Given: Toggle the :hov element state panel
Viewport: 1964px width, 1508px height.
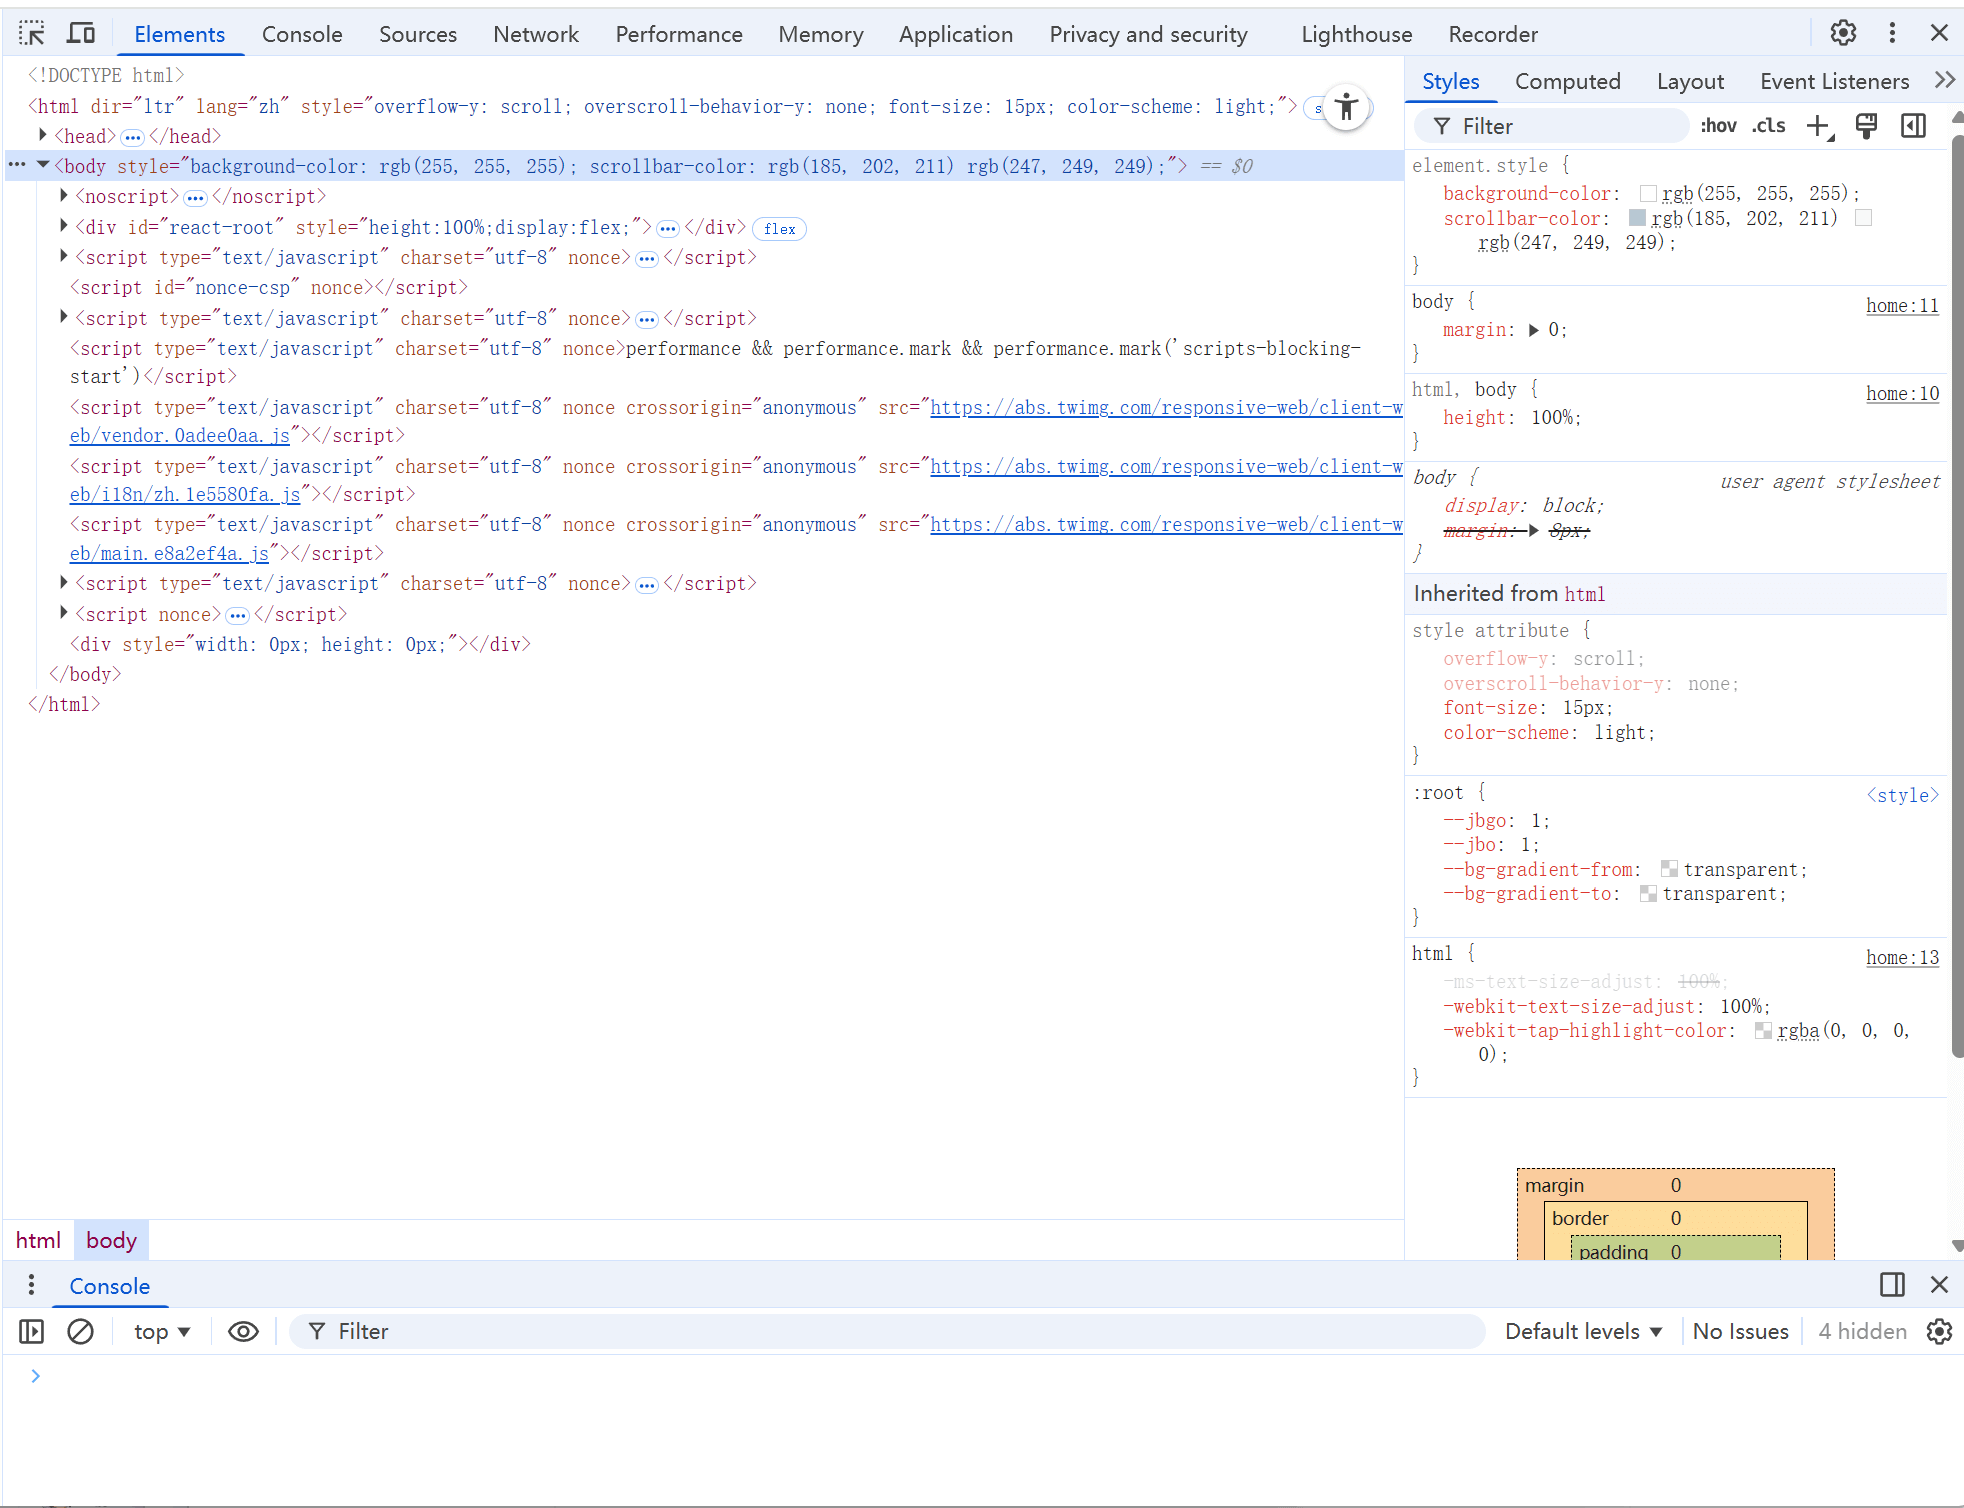Looking at the screenshot, I should point(1718,126).
